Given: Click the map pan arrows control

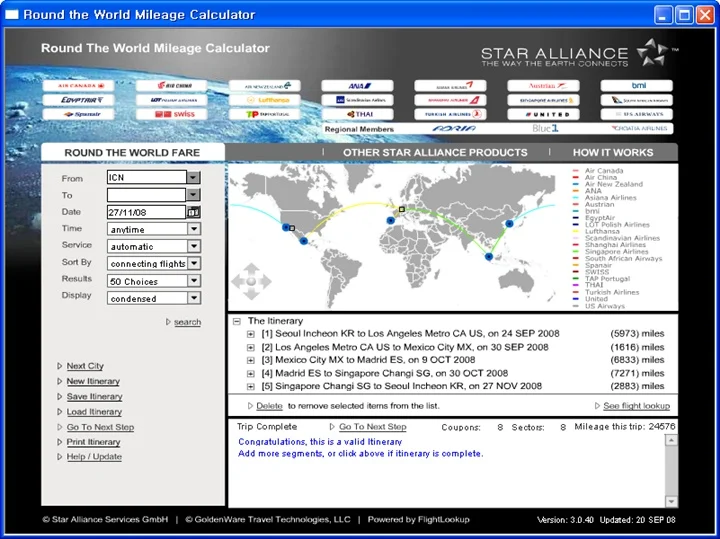Looking at the screenshot, I should [251, 281].
